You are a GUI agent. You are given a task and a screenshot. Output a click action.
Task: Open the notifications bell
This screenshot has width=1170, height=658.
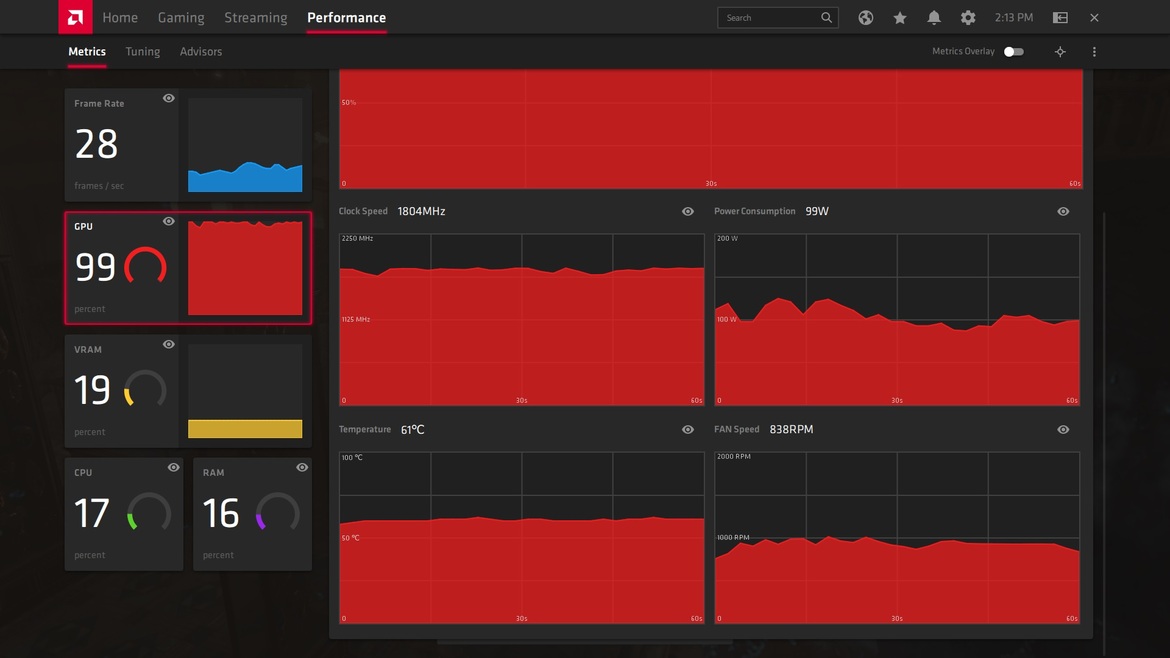[x=934, y=18]
